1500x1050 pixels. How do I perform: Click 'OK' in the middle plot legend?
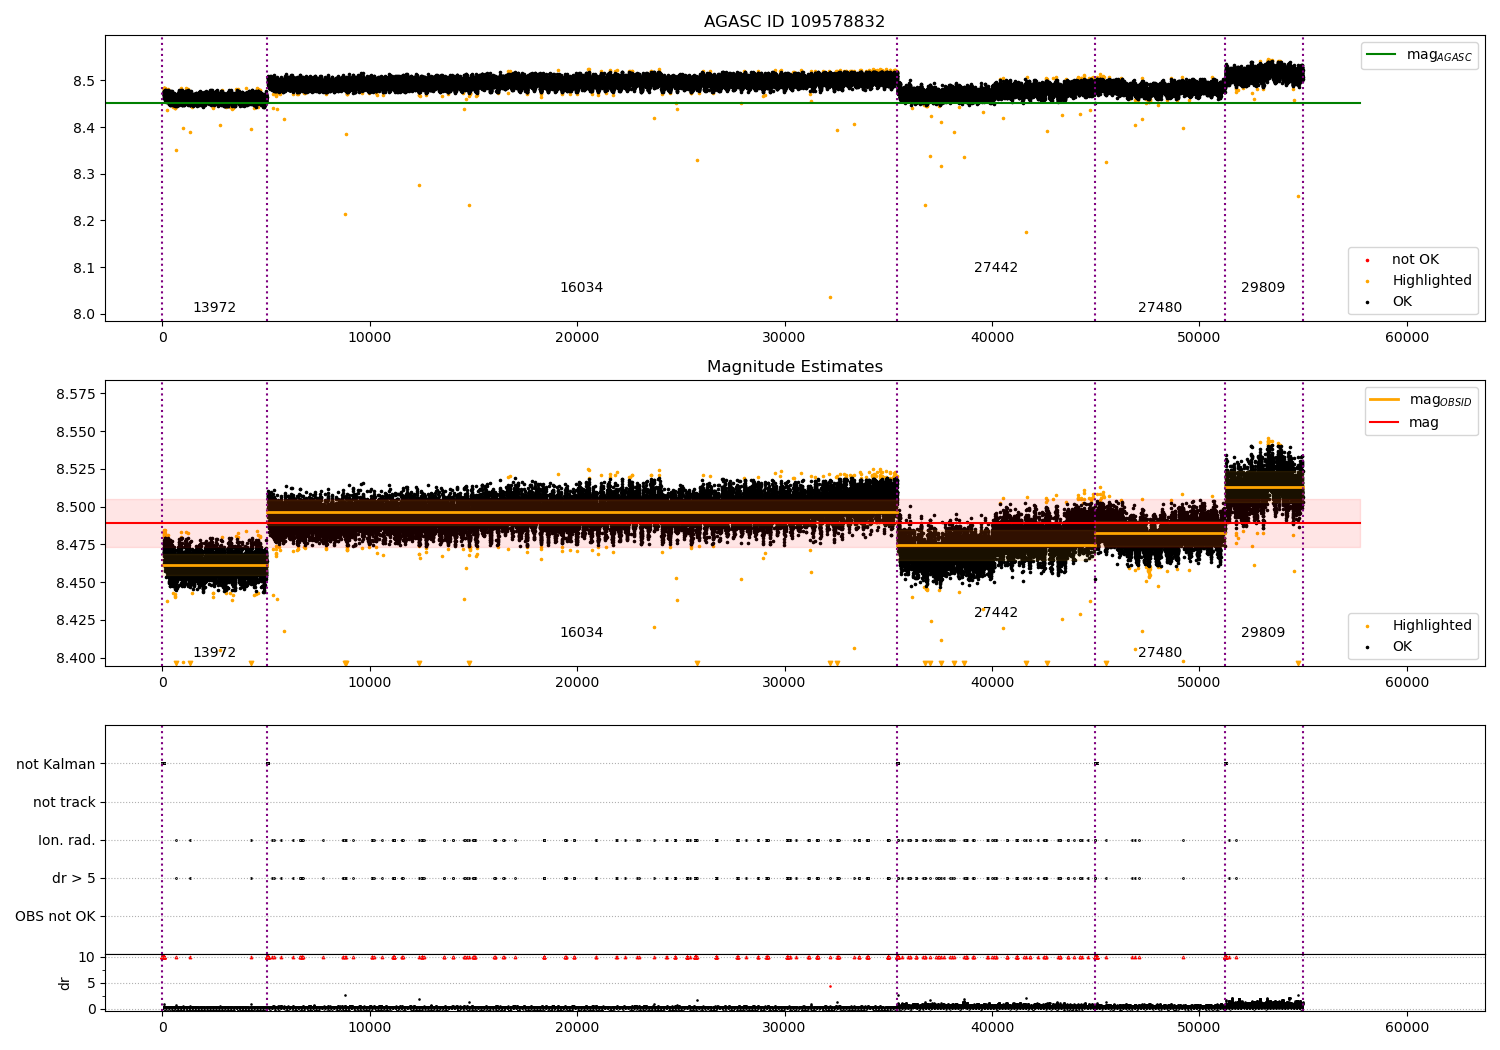(1402, 647)
